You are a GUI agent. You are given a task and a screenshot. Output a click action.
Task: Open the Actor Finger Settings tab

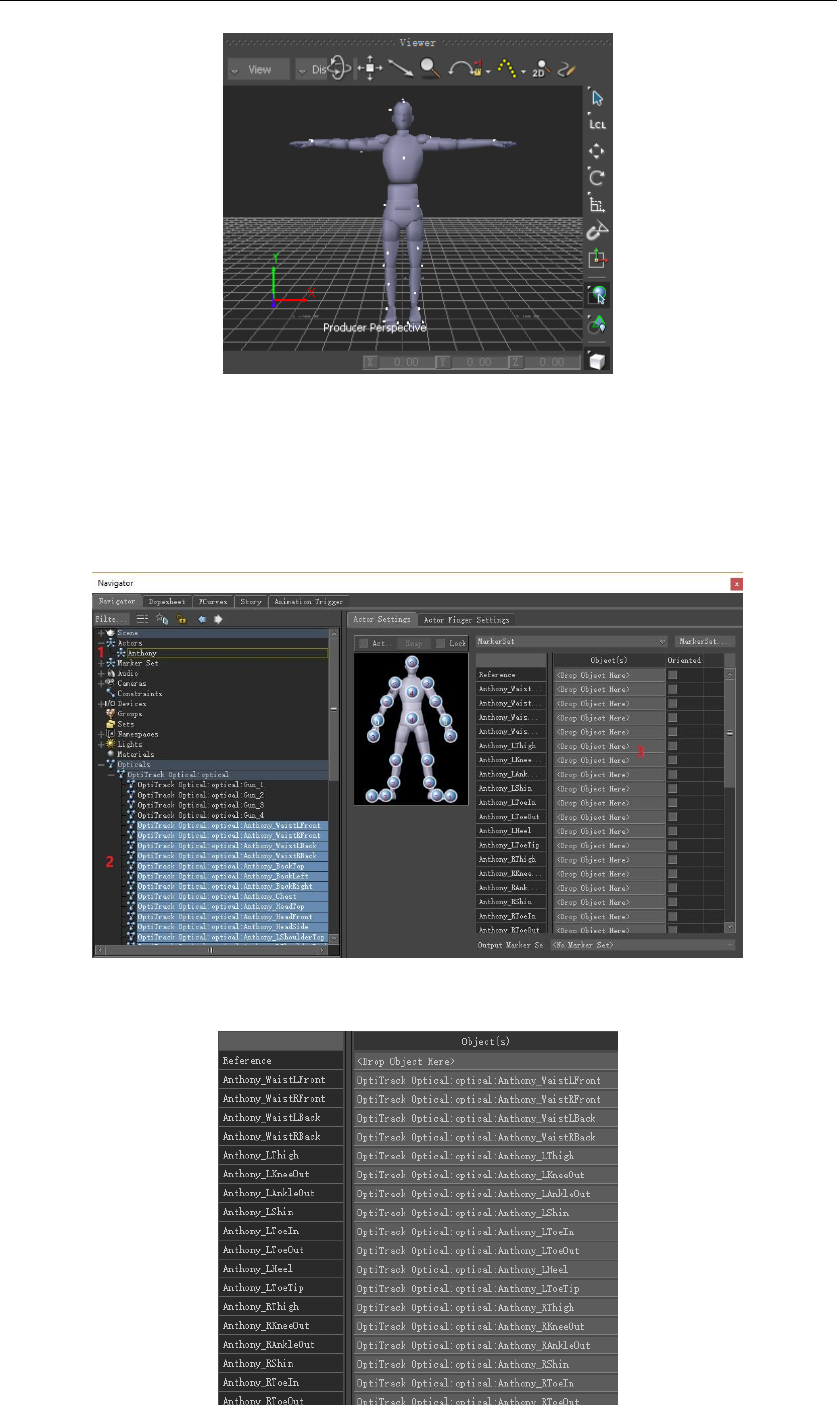(x=466, y=620)
